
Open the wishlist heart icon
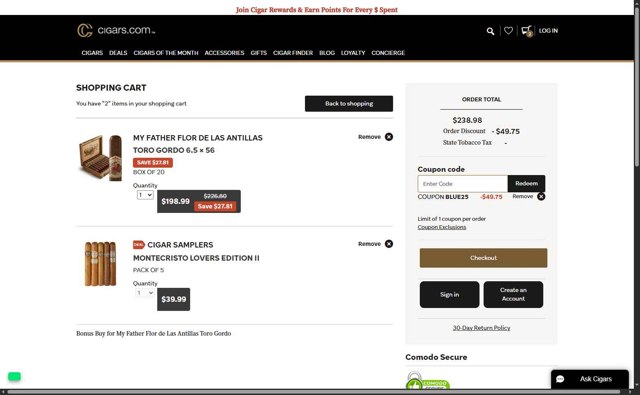(x=508, y=30)
